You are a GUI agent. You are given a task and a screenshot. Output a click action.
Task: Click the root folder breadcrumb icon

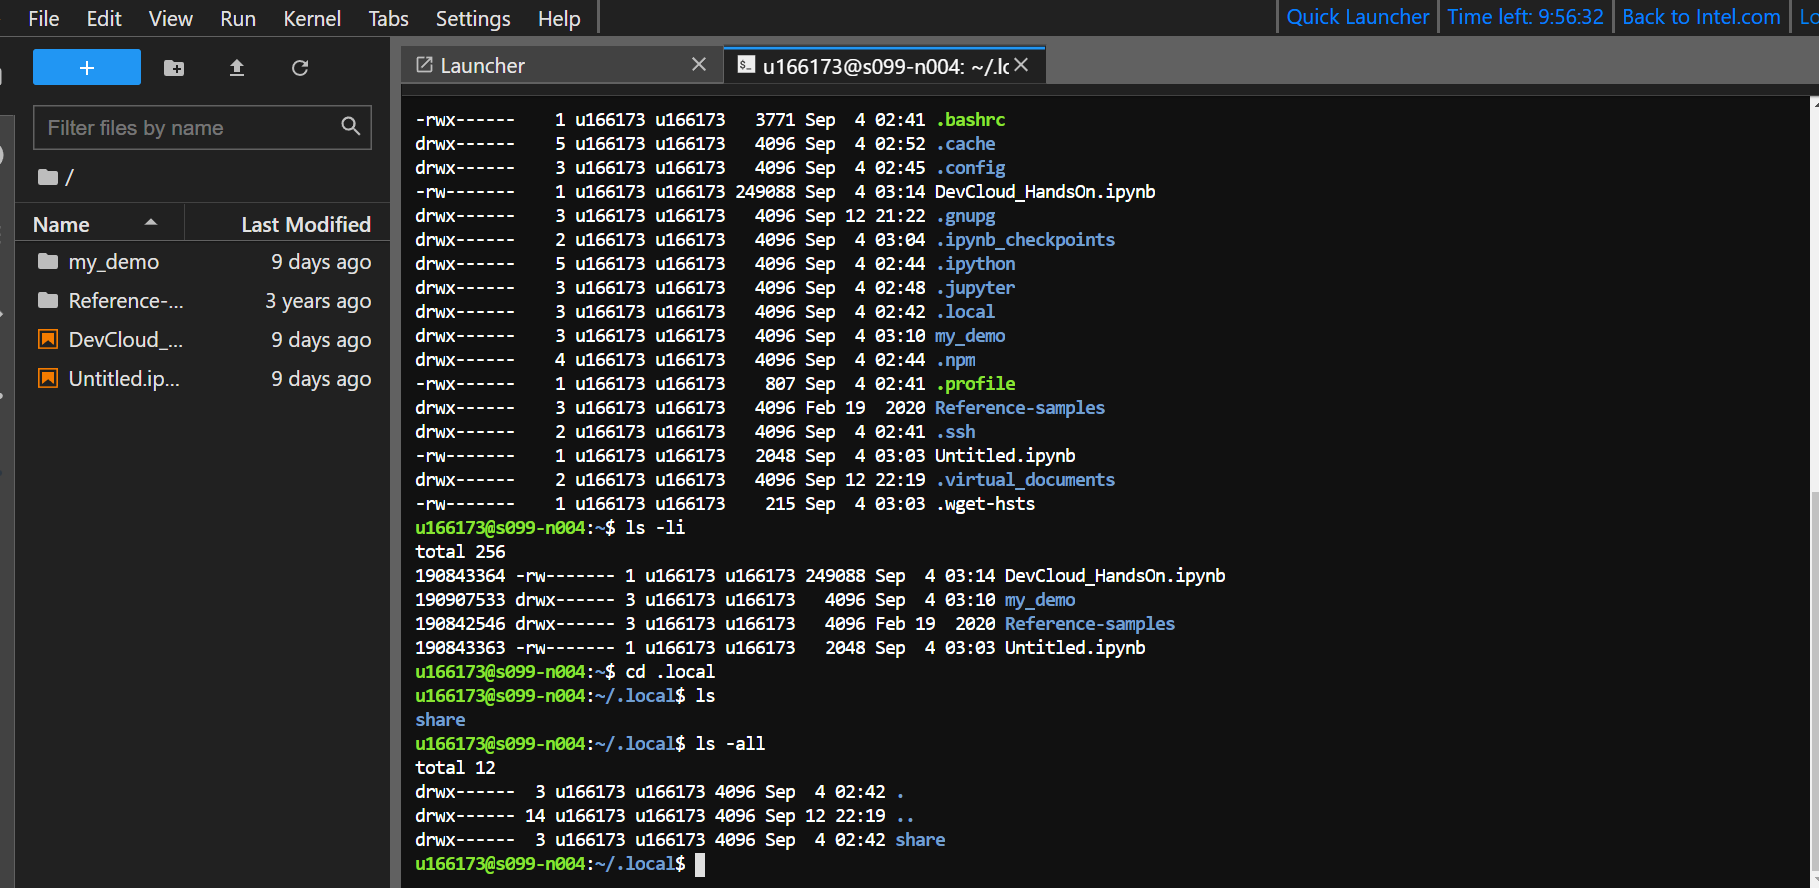[x=48, y=177]
